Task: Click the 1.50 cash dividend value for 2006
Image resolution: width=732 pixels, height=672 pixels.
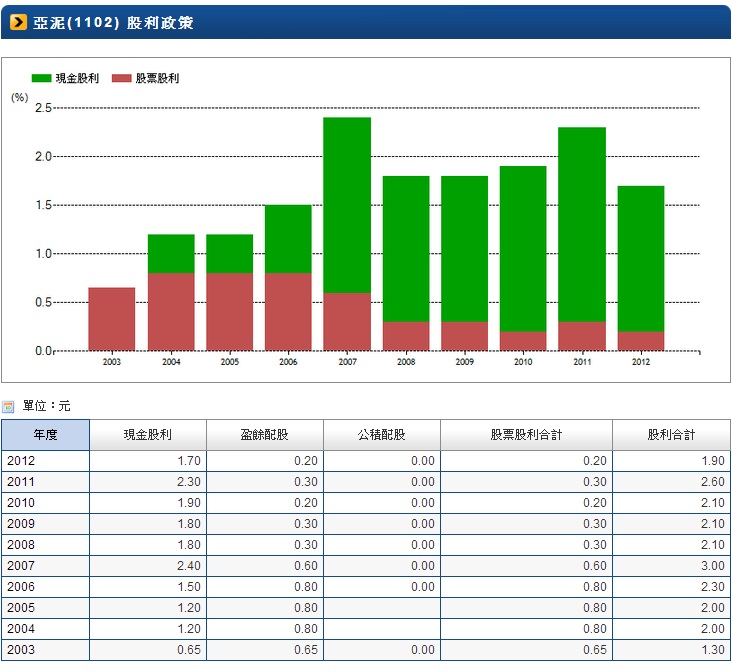Action: [189, 587]
